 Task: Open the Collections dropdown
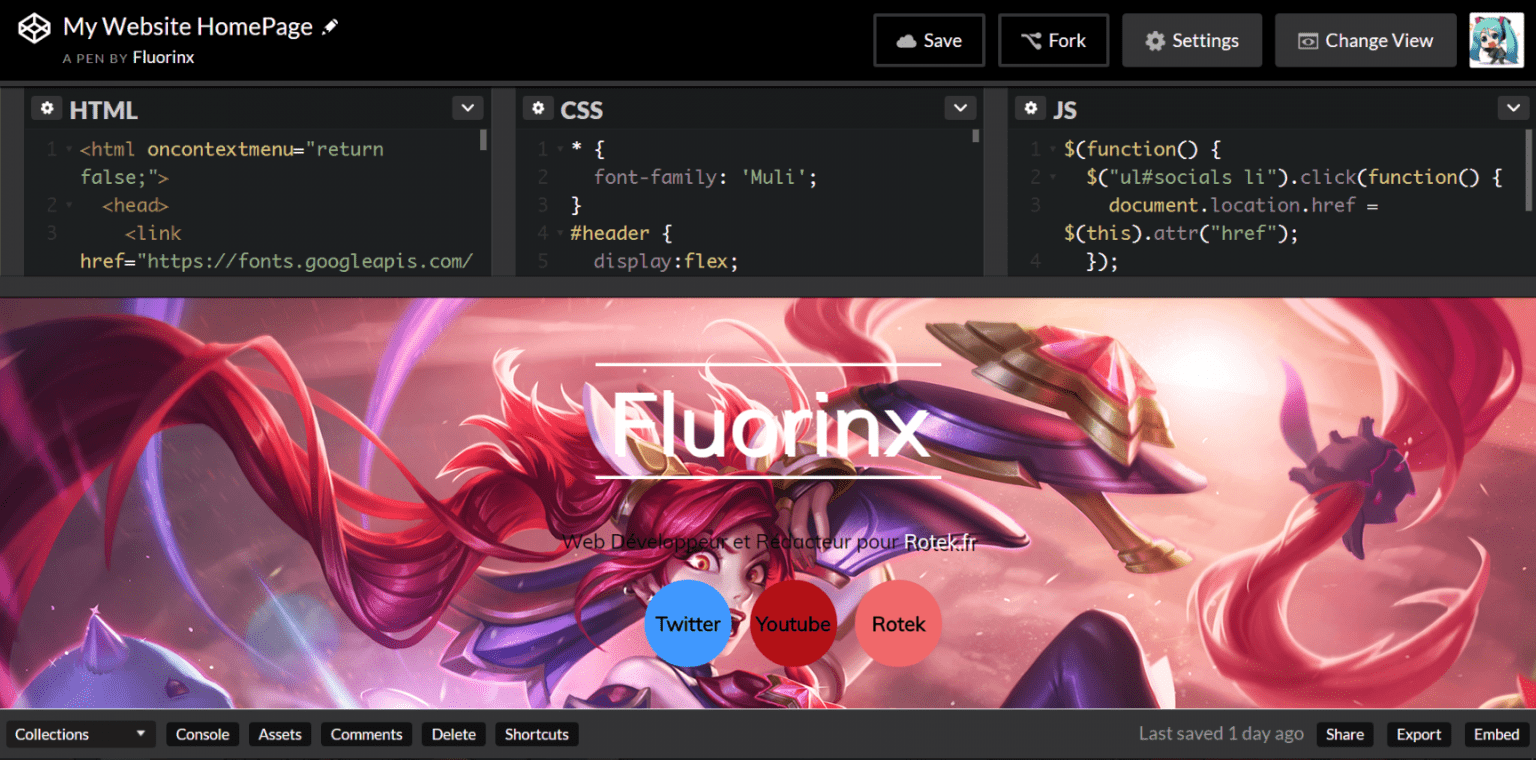80,734
